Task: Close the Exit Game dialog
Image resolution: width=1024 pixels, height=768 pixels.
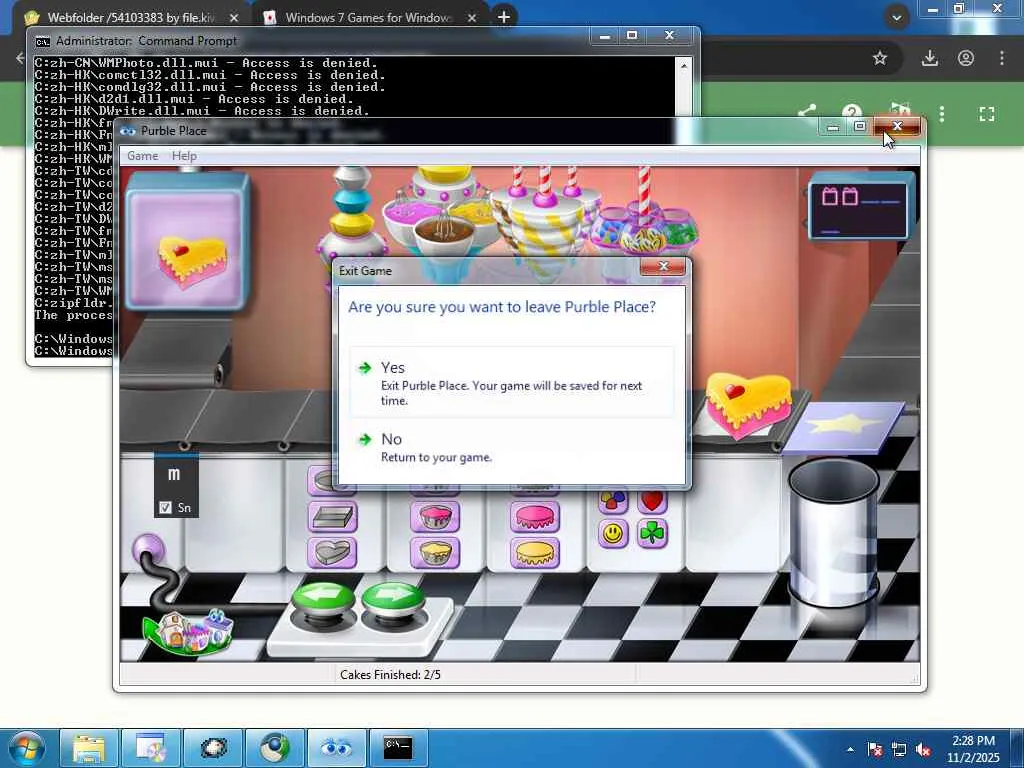Action: pyautogui.click(x=662, y=266)
